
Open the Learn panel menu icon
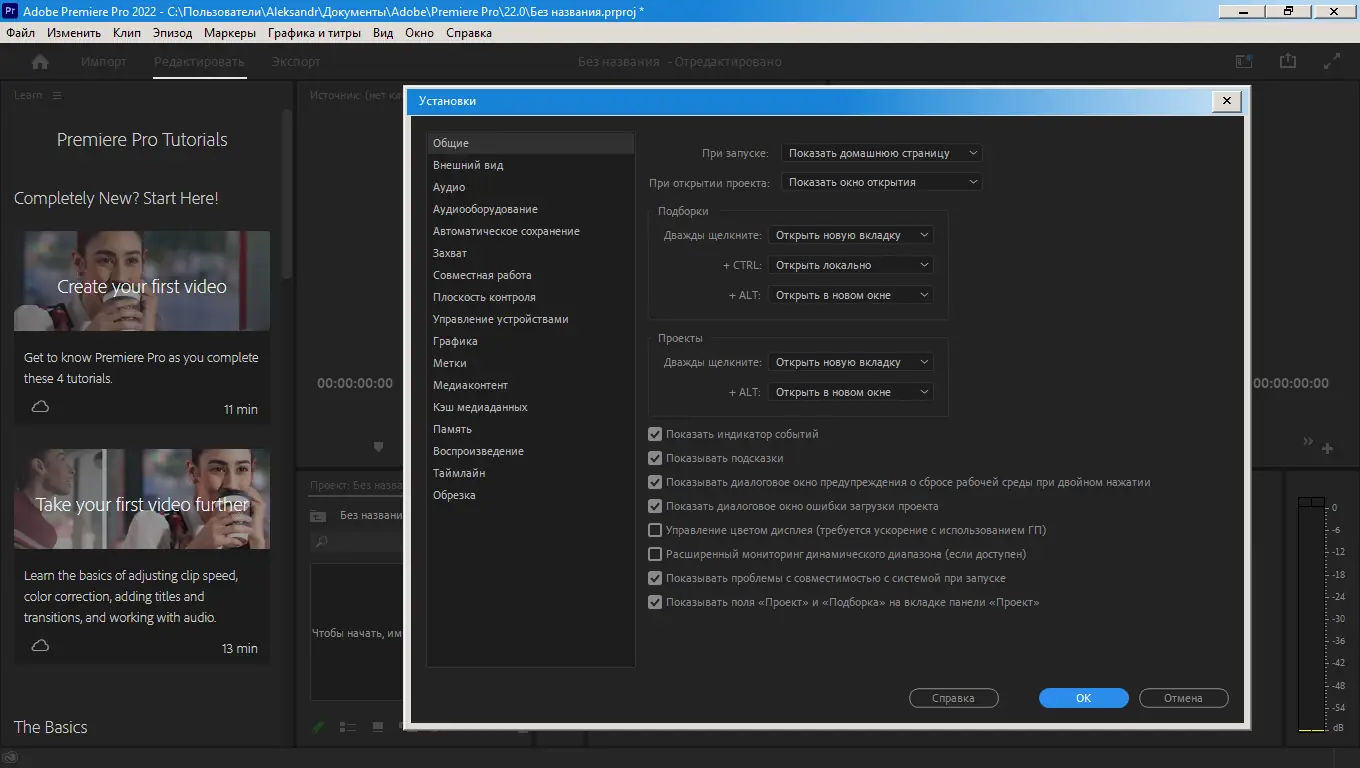tap(57, 95)
